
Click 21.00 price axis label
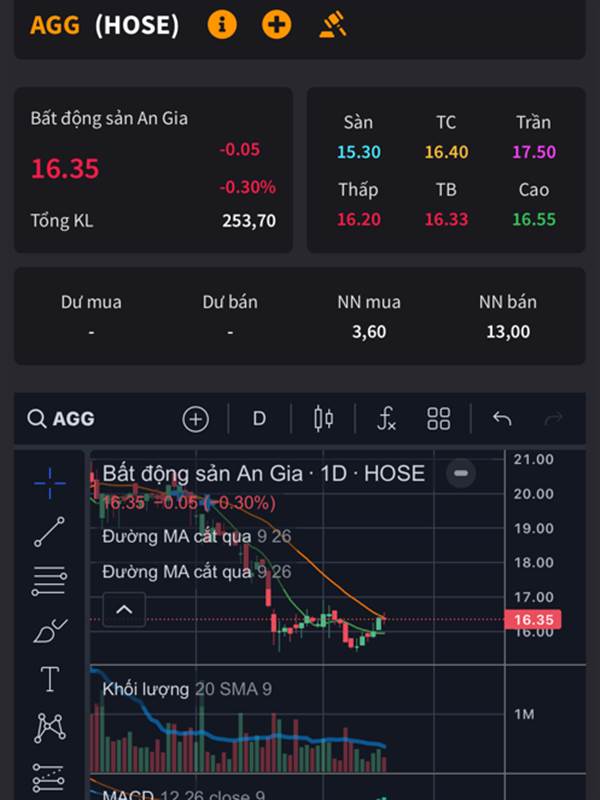pyautogui.click(x=534, y=460)
